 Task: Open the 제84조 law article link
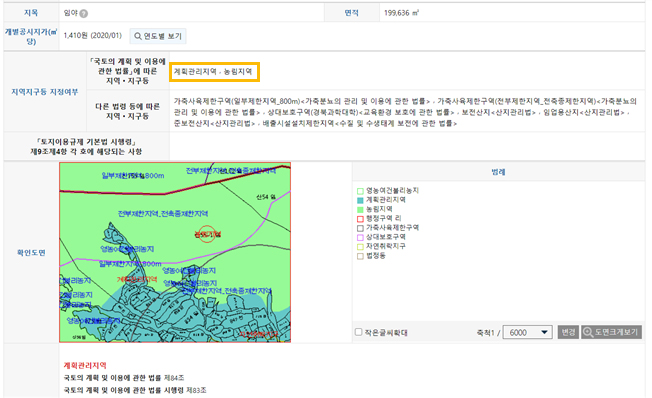(174, 378)
